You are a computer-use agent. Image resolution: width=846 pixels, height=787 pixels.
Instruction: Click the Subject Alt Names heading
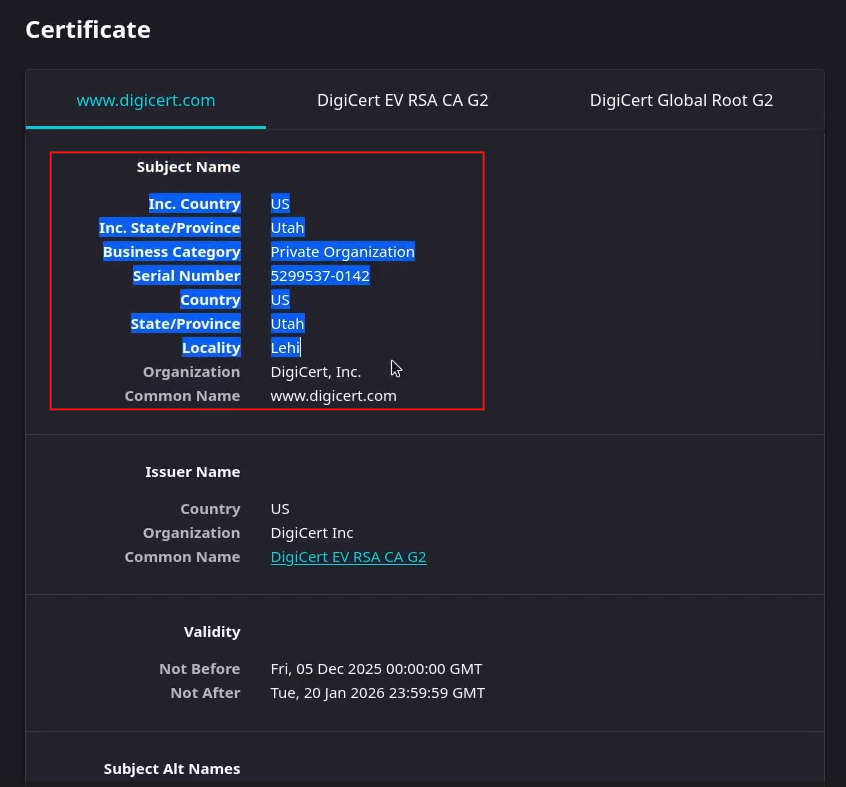(172, 769)
